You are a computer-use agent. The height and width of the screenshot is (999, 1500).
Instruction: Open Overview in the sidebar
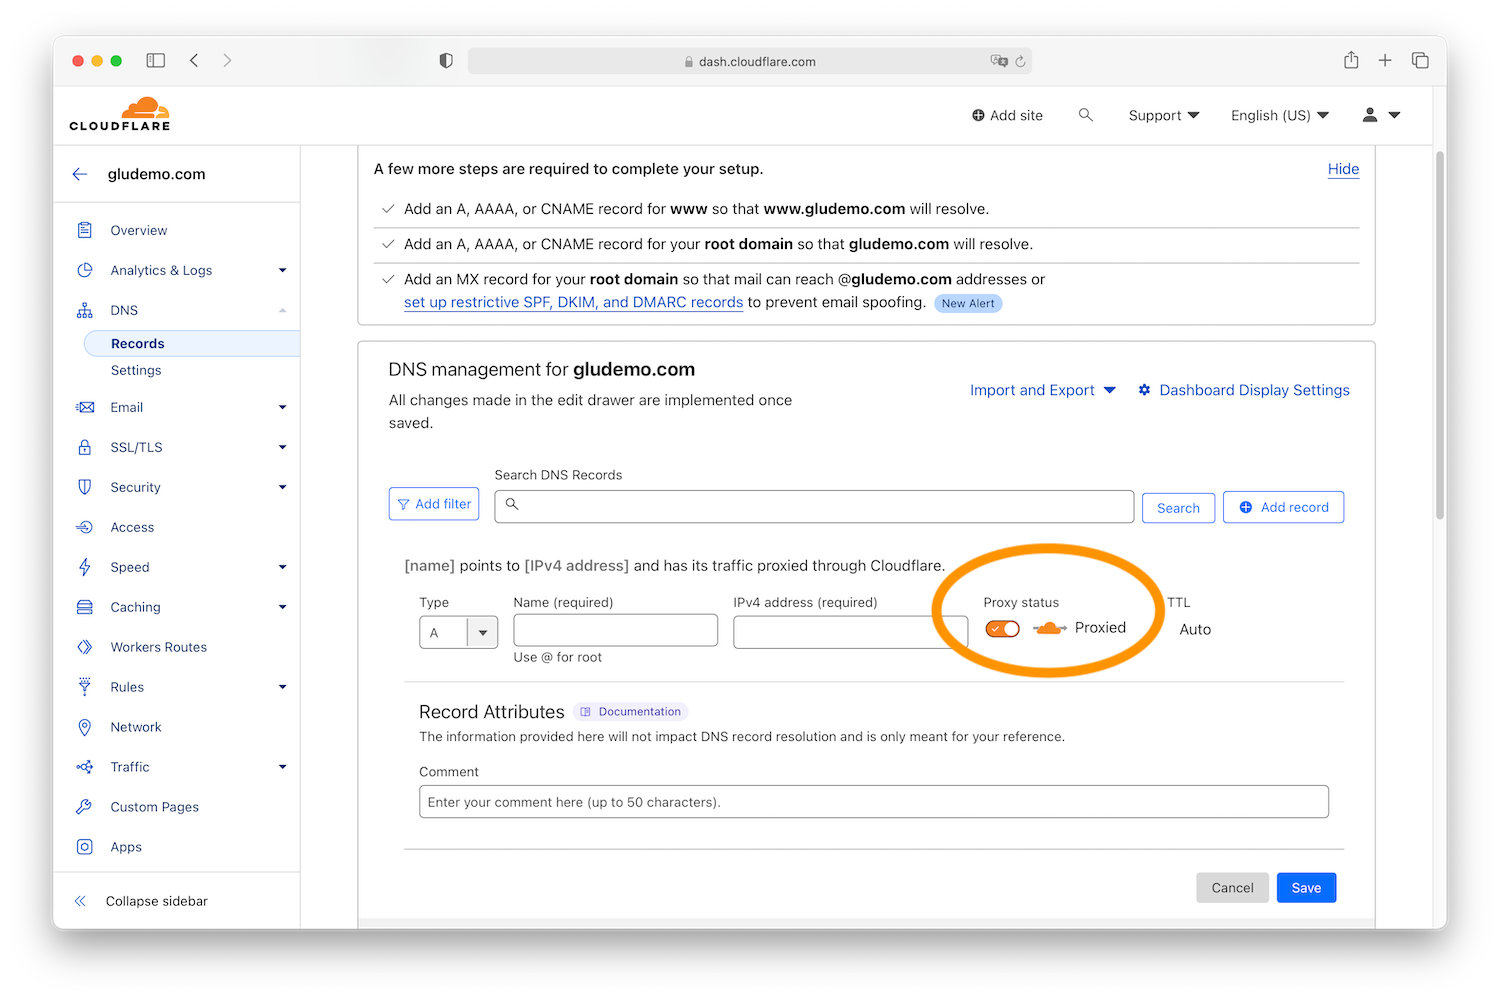click(139, 230)
